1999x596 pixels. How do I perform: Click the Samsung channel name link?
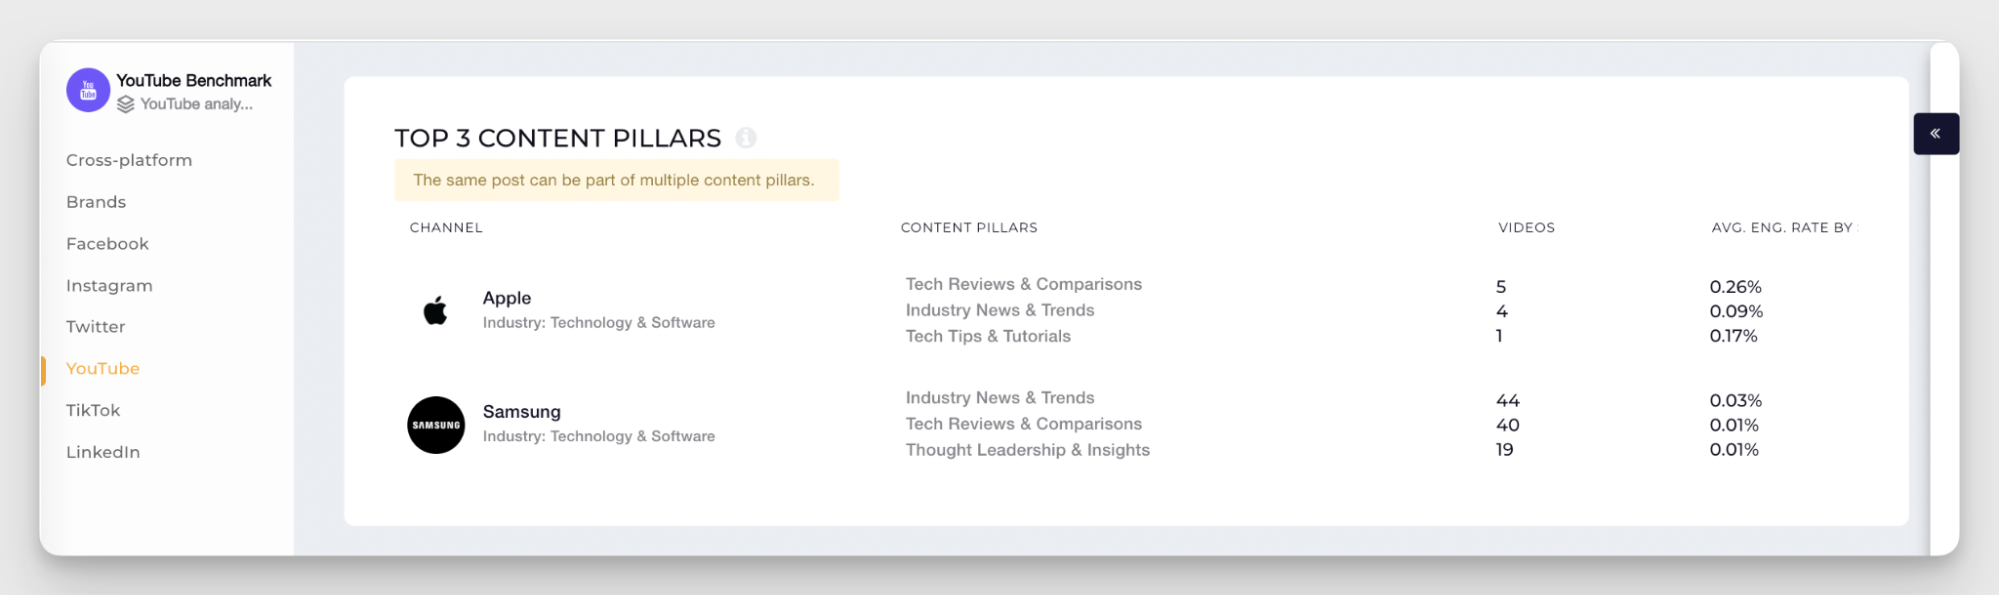point(521,411)
